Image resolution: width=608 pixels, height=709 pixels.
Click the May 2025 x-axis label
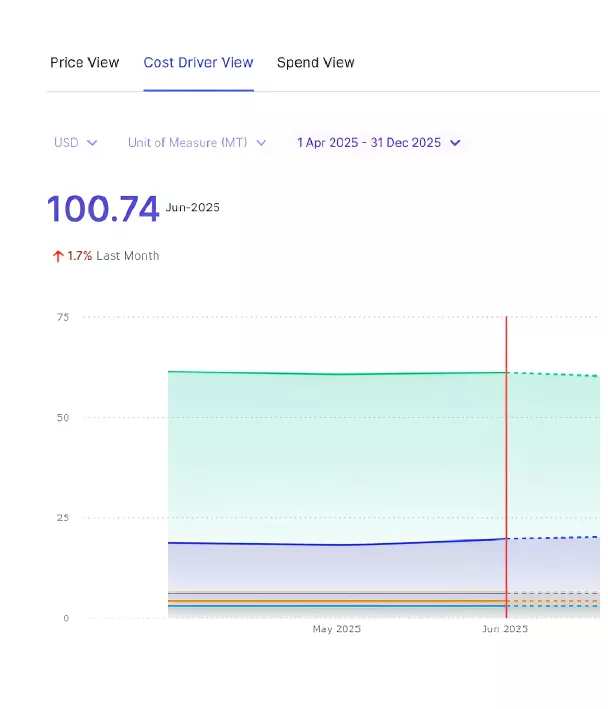click(x=336, y=629)
